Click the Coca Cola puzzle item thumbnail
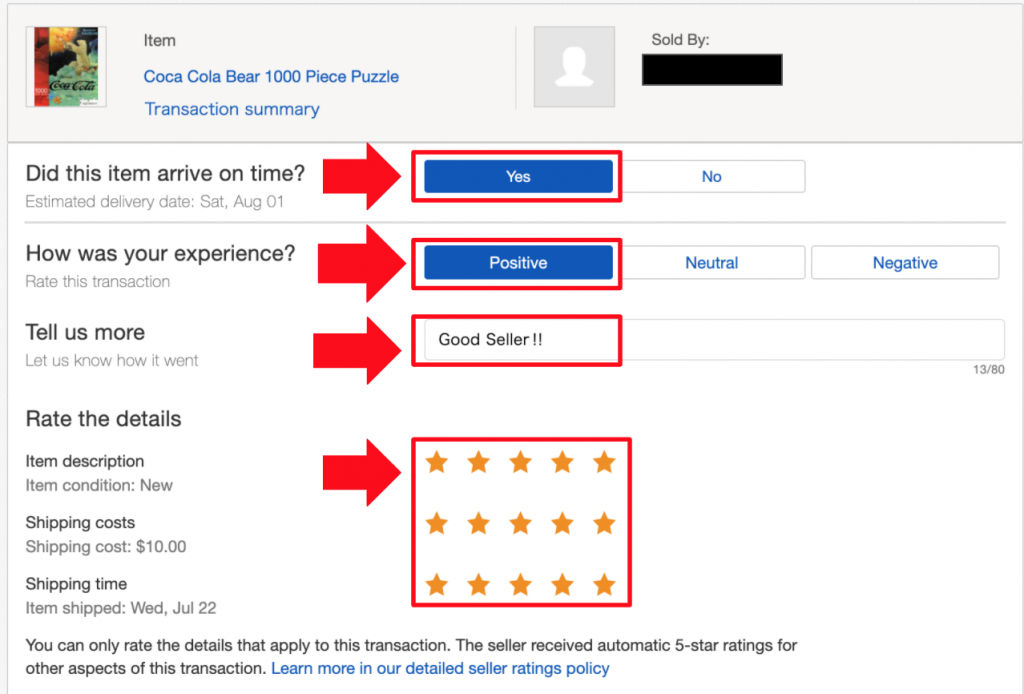1024x694 pixels. click(x=66, y=67)
